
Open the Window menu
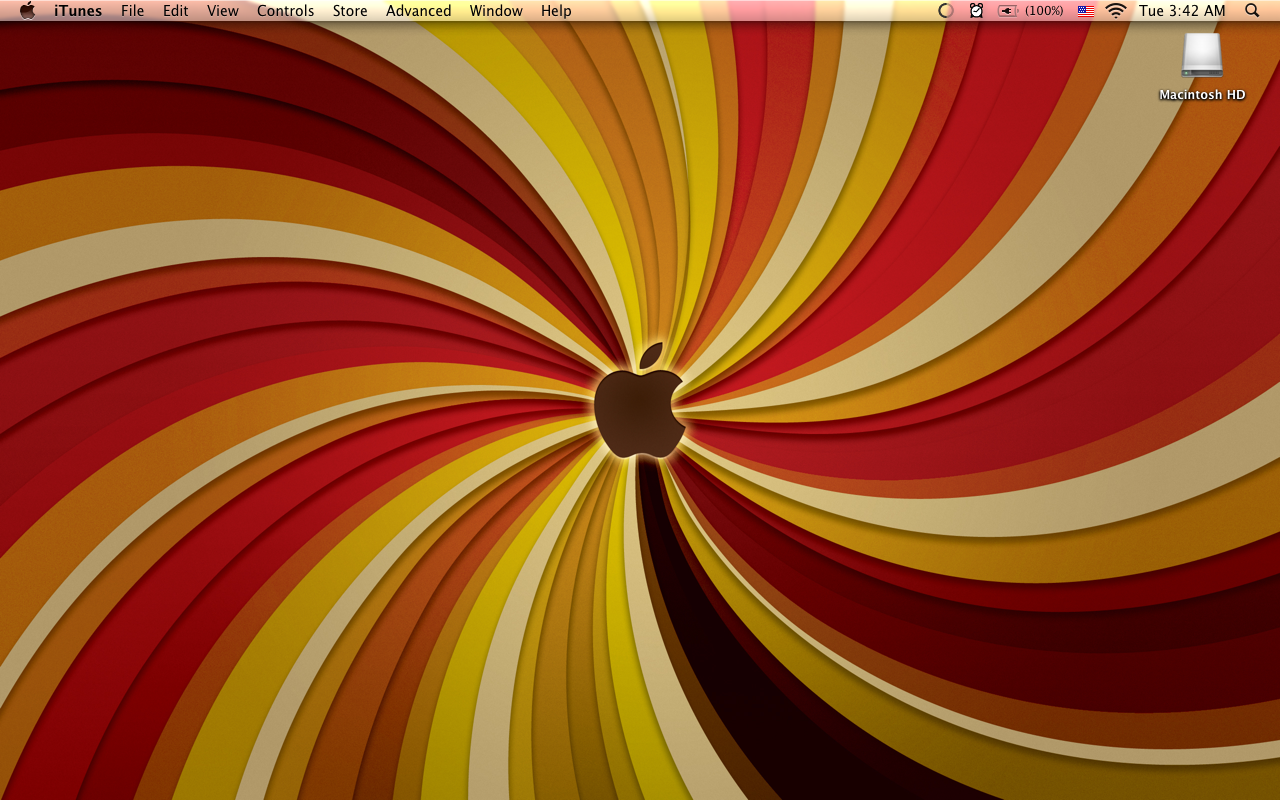[x=496, y=11]
